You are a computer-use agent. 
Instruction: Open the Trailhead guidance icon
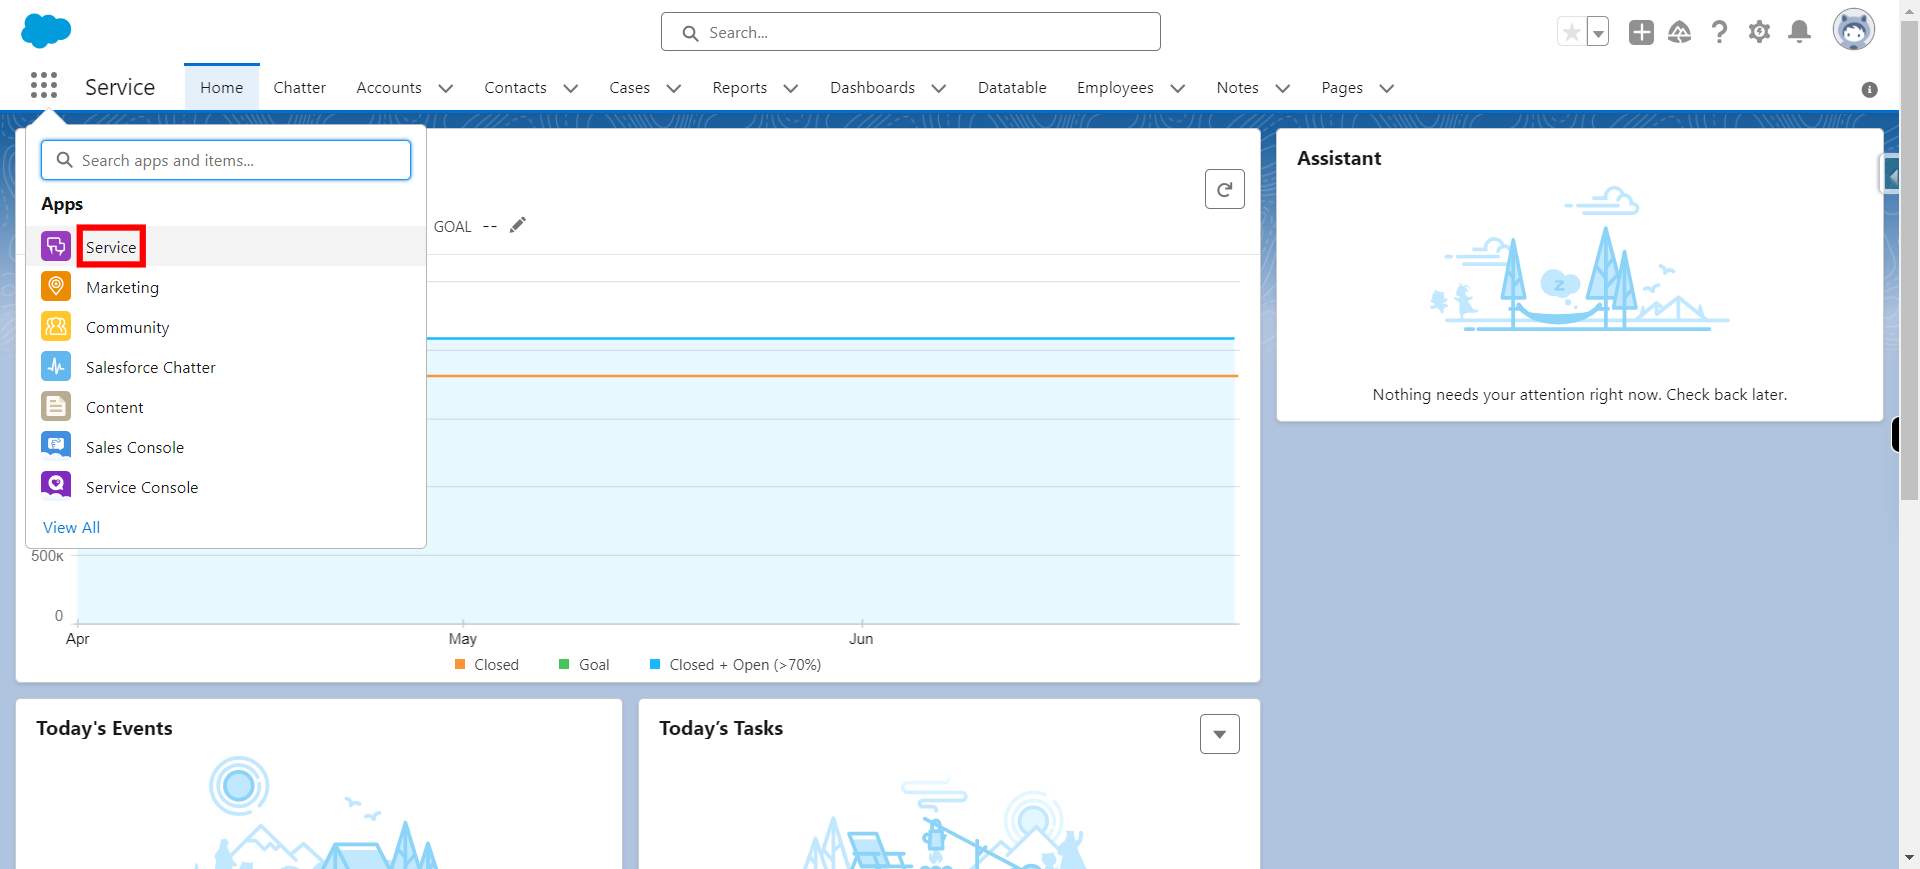[x=1680, y=32]
